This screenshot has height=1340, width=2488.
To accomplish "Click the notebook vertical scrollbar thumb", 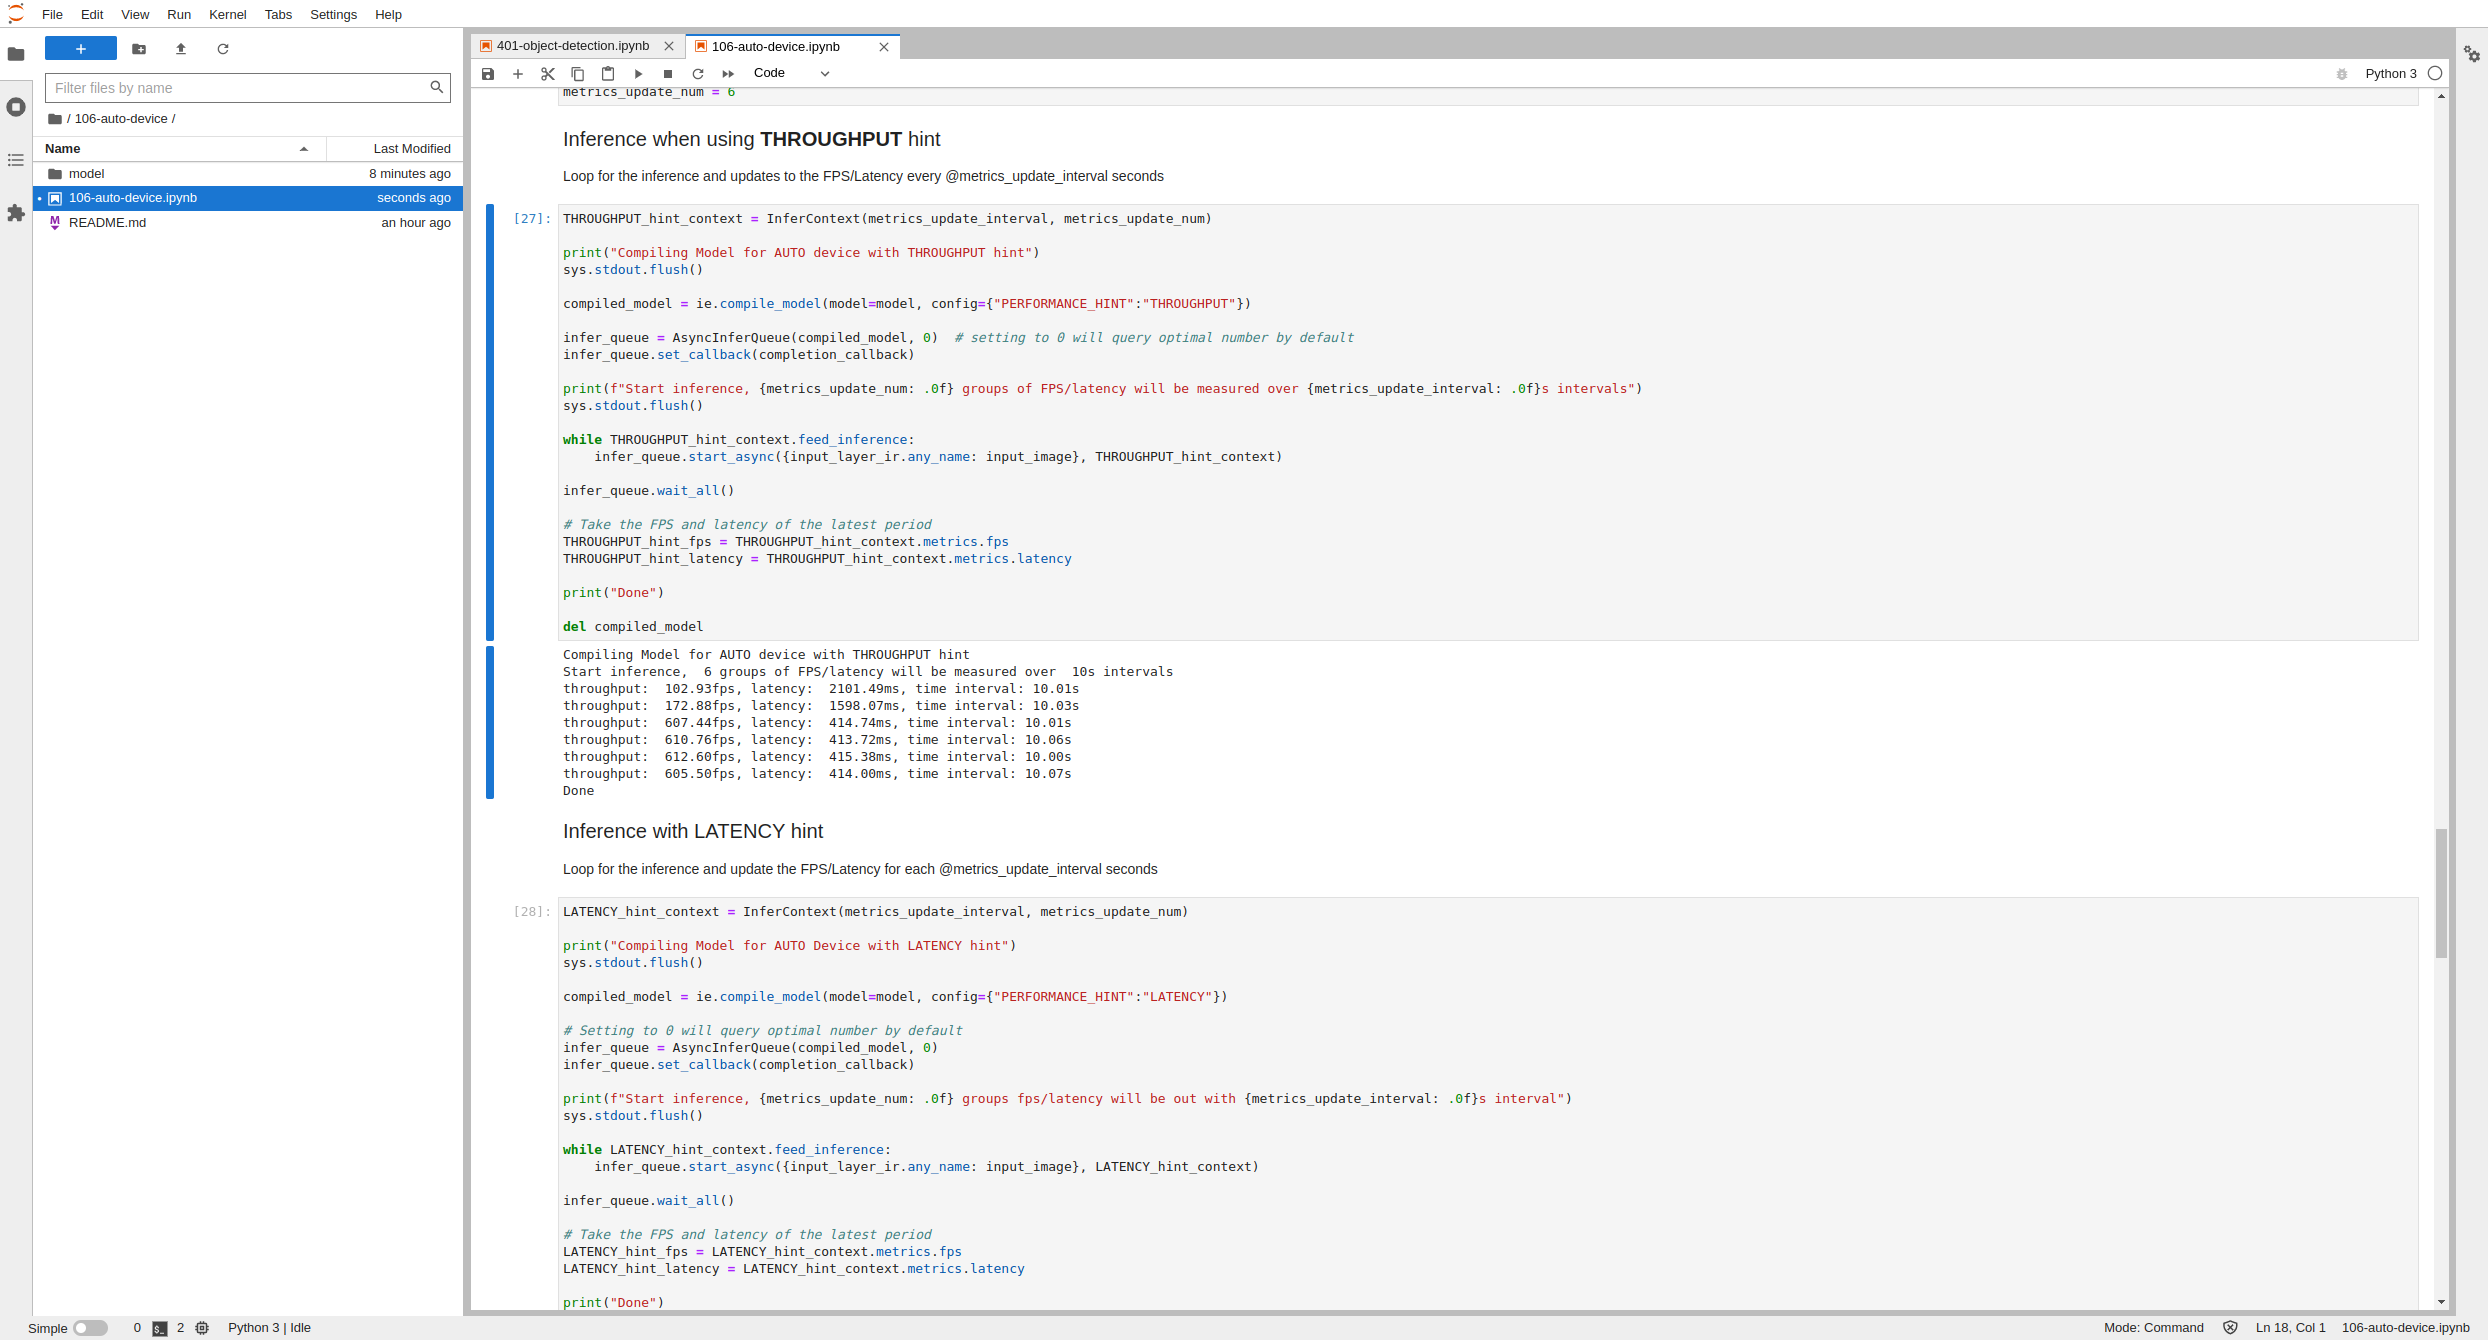I will pyautogui.click(x=2441, y=892).
